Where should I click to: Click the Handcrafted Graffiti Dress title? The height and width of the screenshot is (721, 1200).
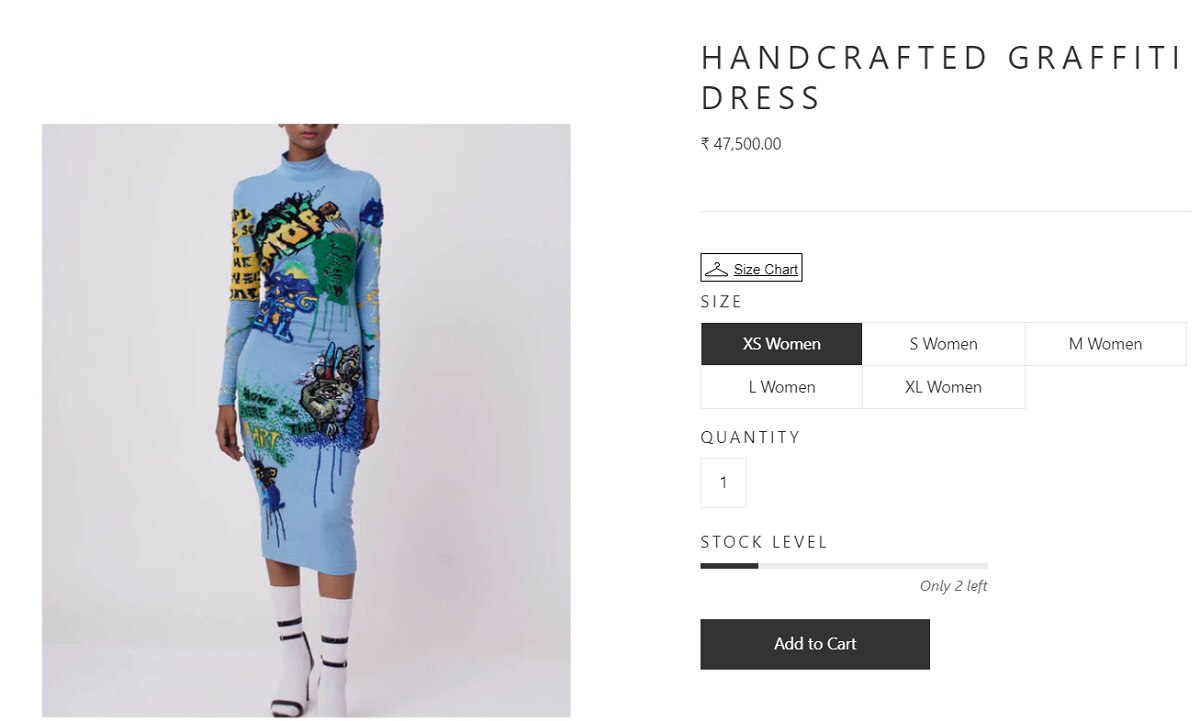[941, 77]
